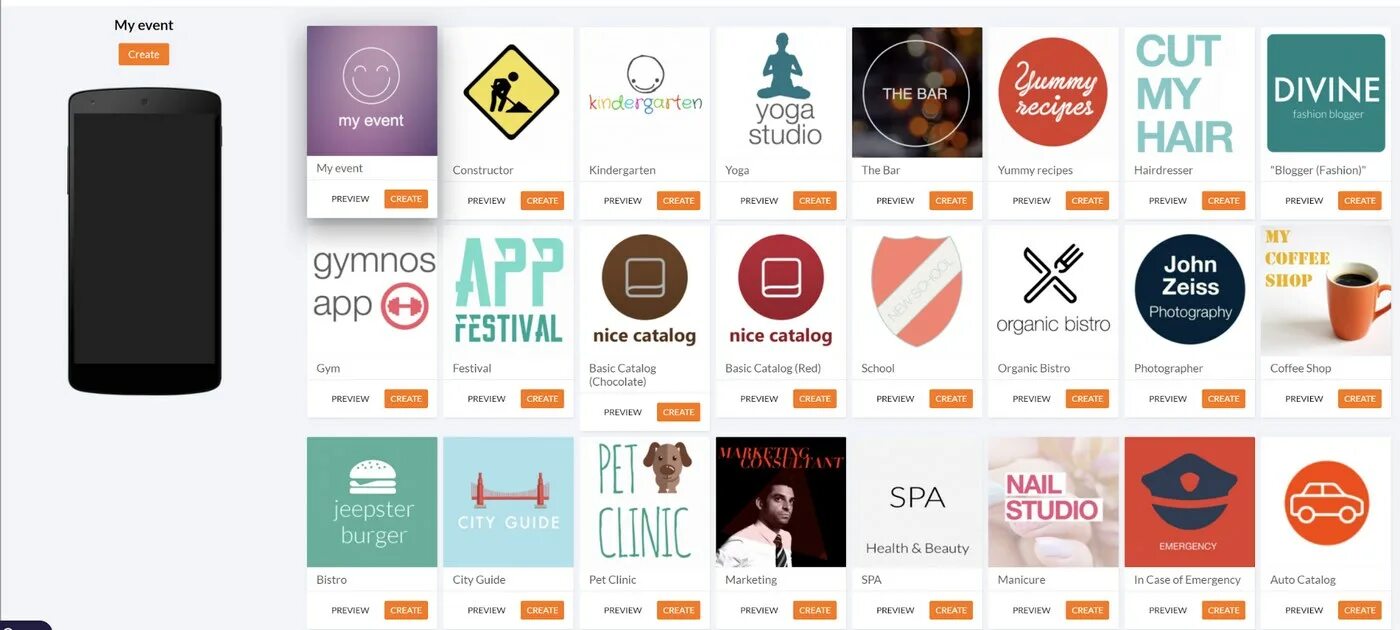
Task: Select the In Case of Emergency icon
Action: [1189, 502]
